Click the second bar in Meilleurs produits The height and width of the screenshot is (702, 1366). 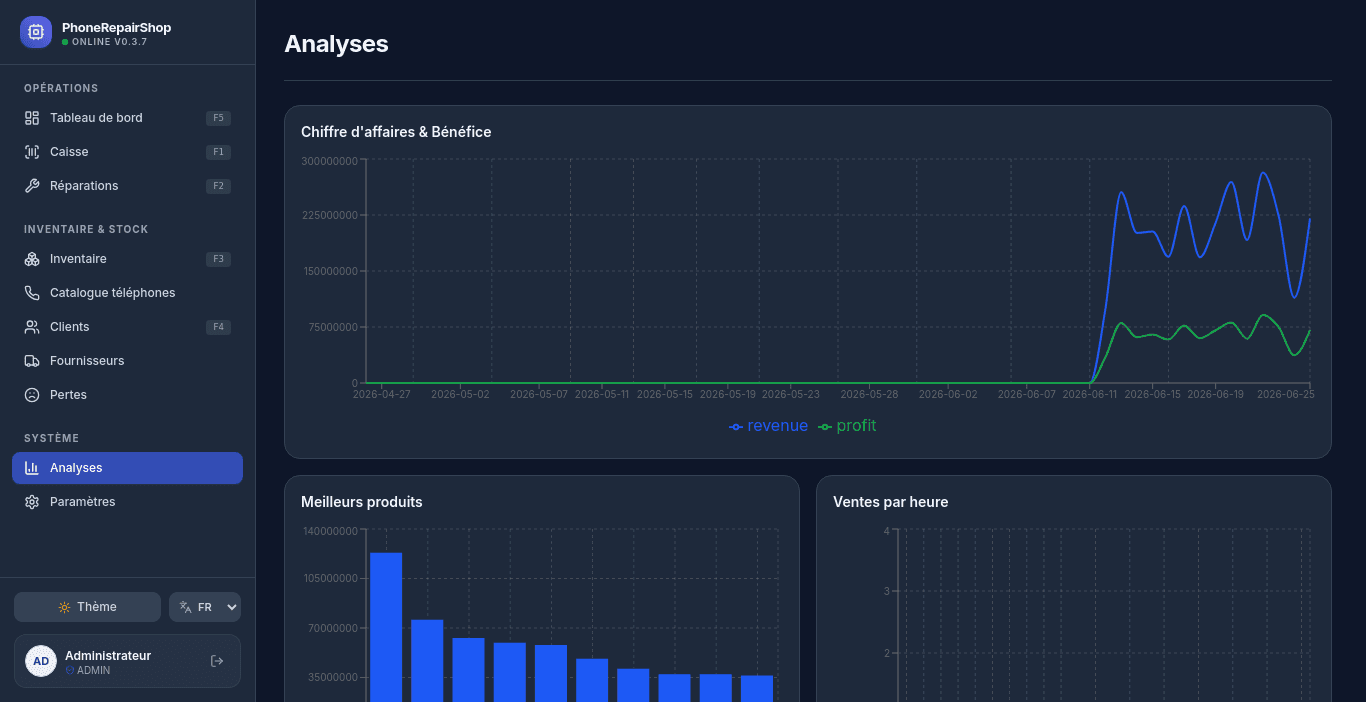click(427, 661)
